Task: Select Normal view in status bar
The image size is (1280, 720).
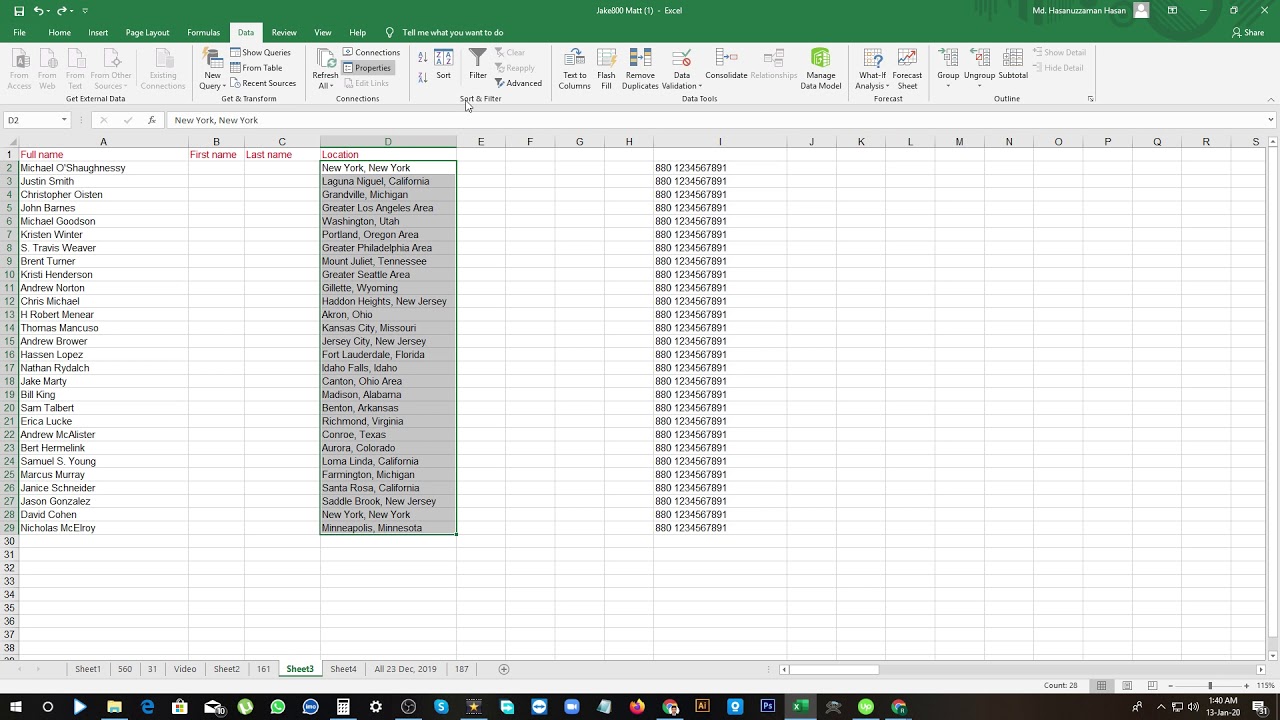Action: point(1101,685)
